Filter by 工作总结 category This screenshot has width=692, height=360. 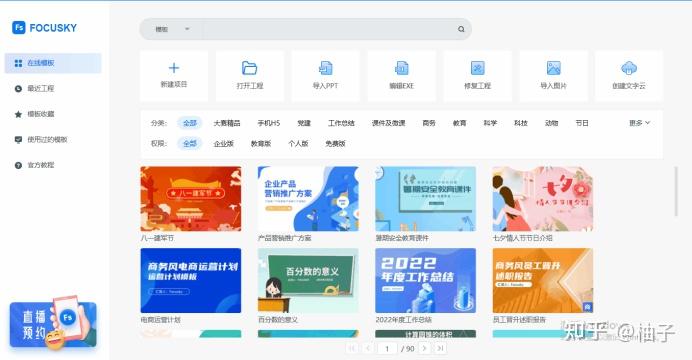point(341,123)
